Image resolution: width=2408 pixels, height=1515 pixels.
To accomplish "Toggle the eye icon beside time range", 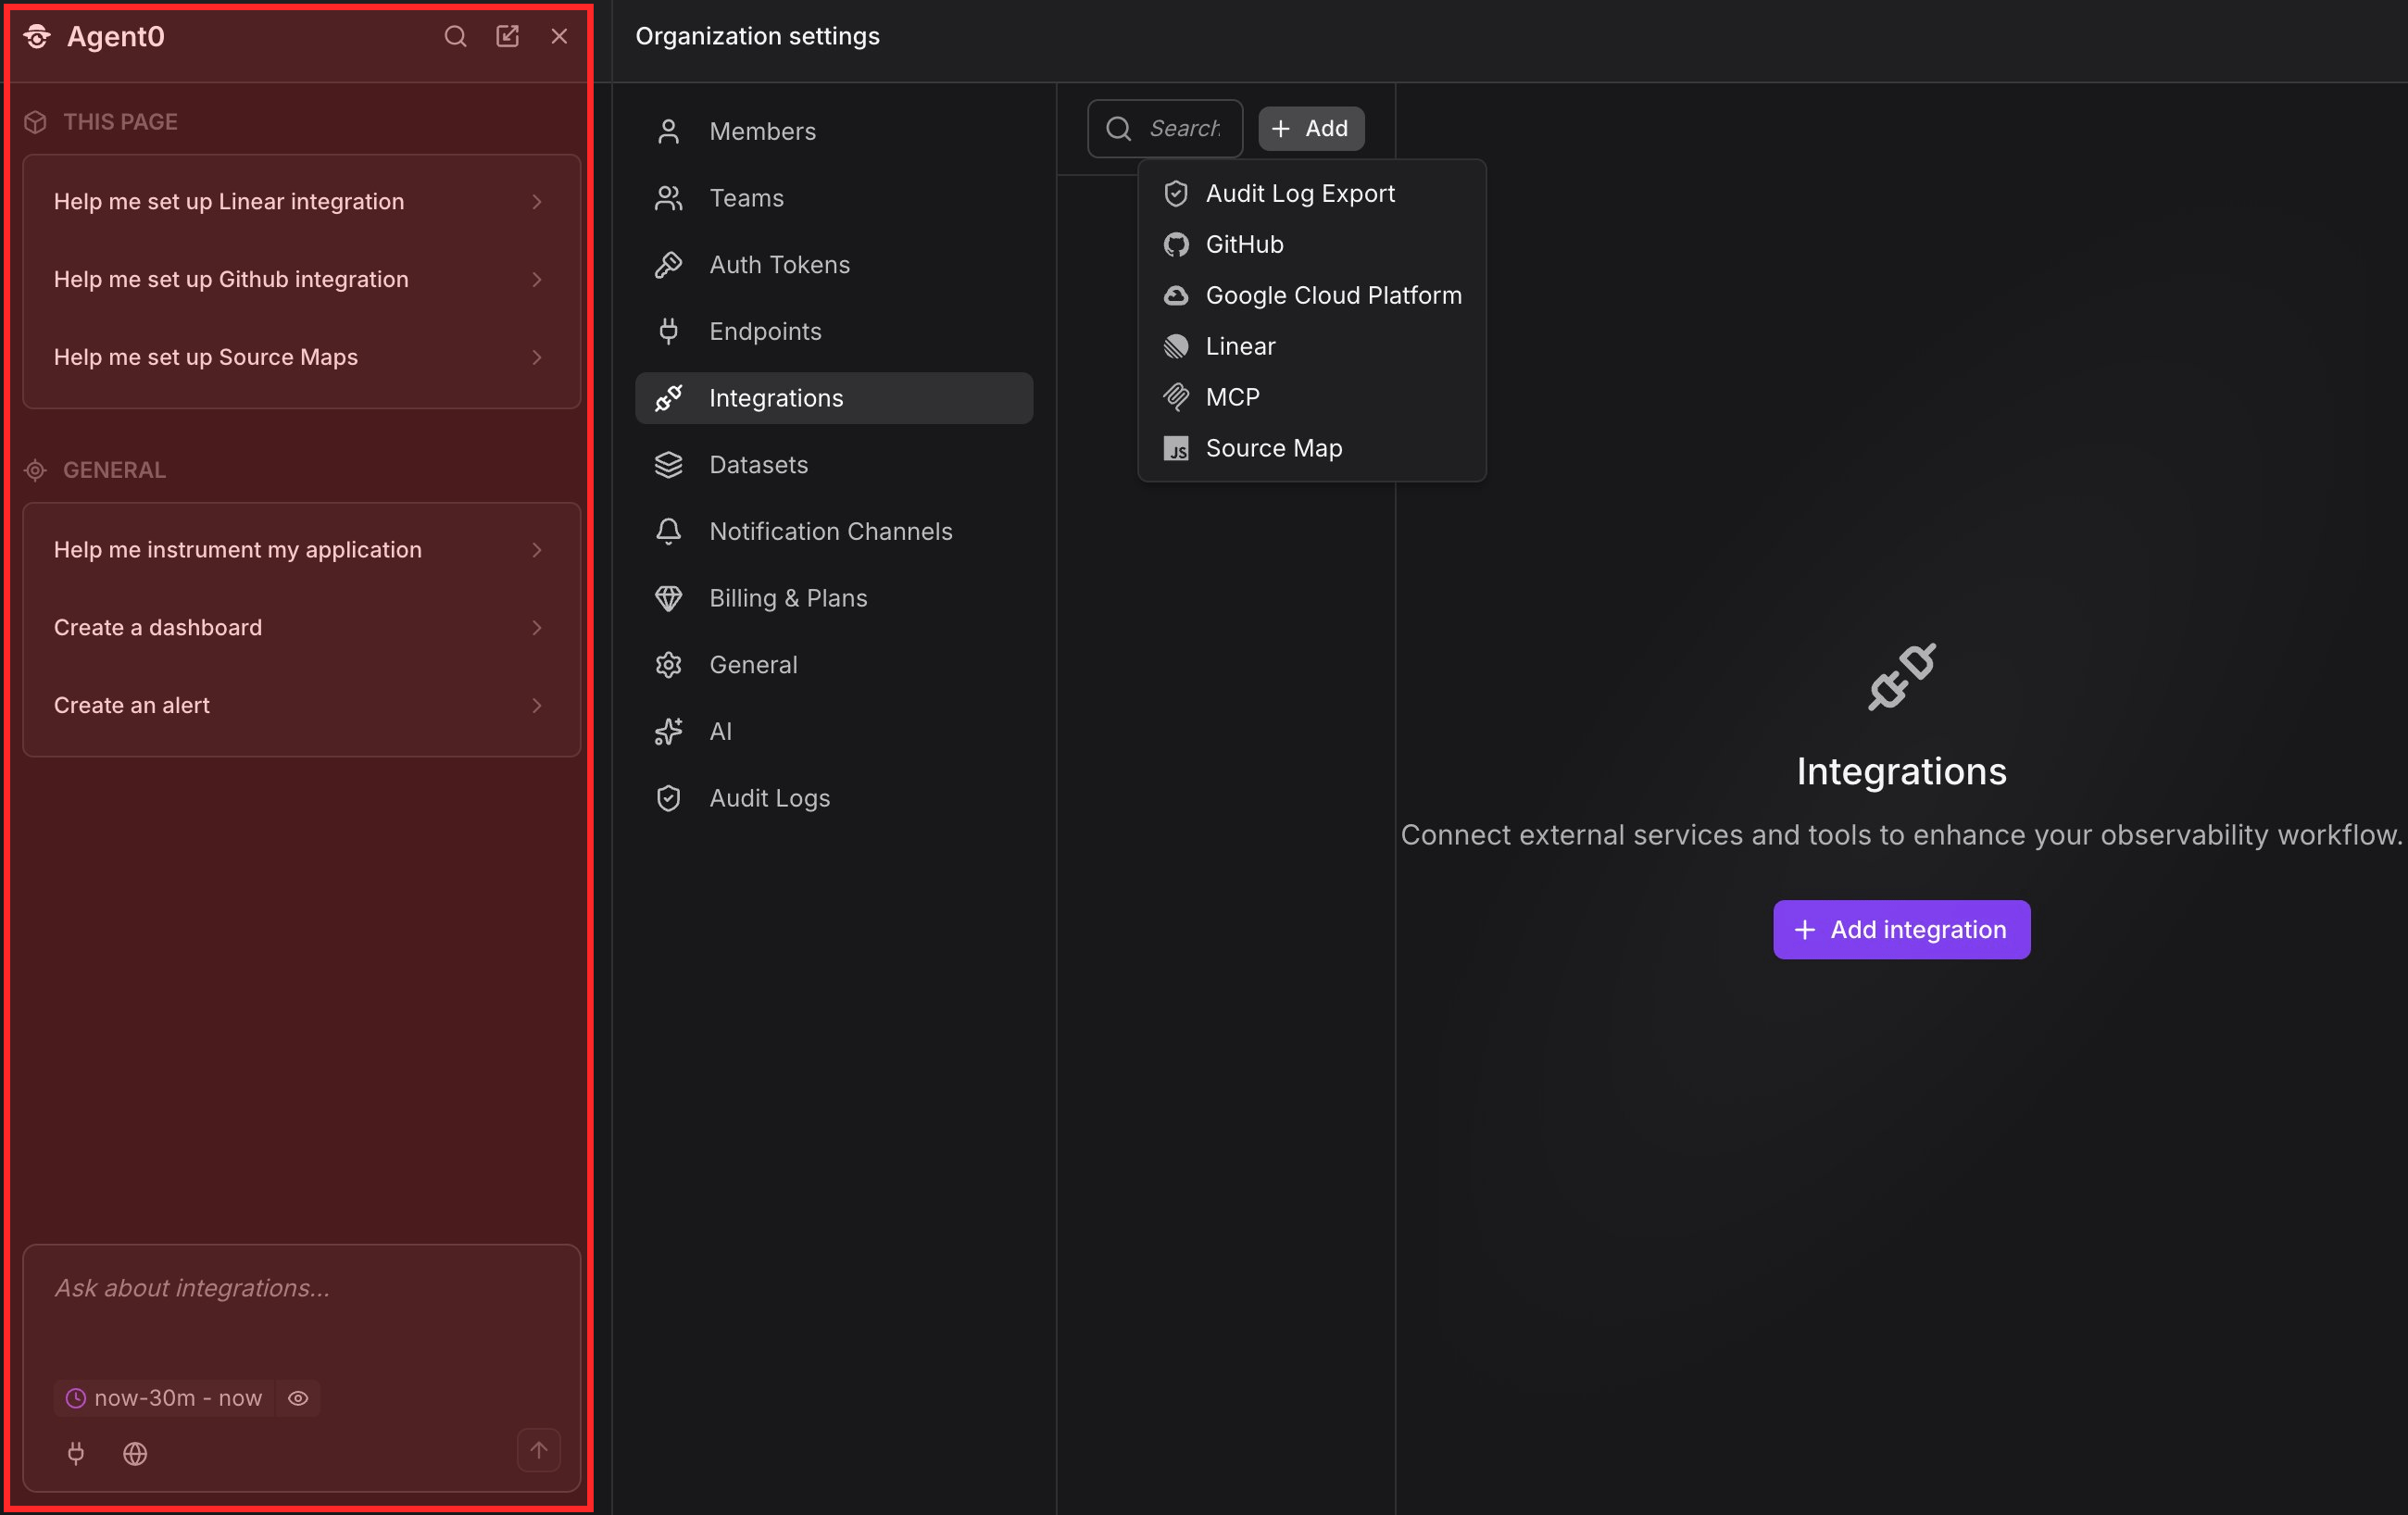I will pos(298,1397).
